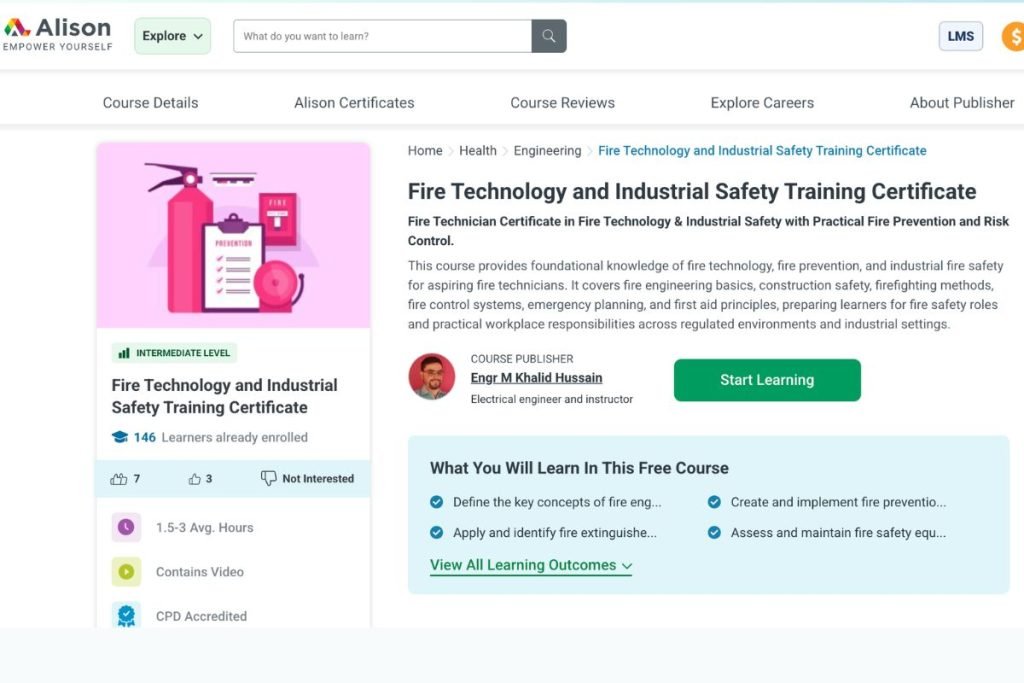Viewport: 1024px width, 683px height.
Task: Switch to Course Details tab
Action: coord(150,103)
